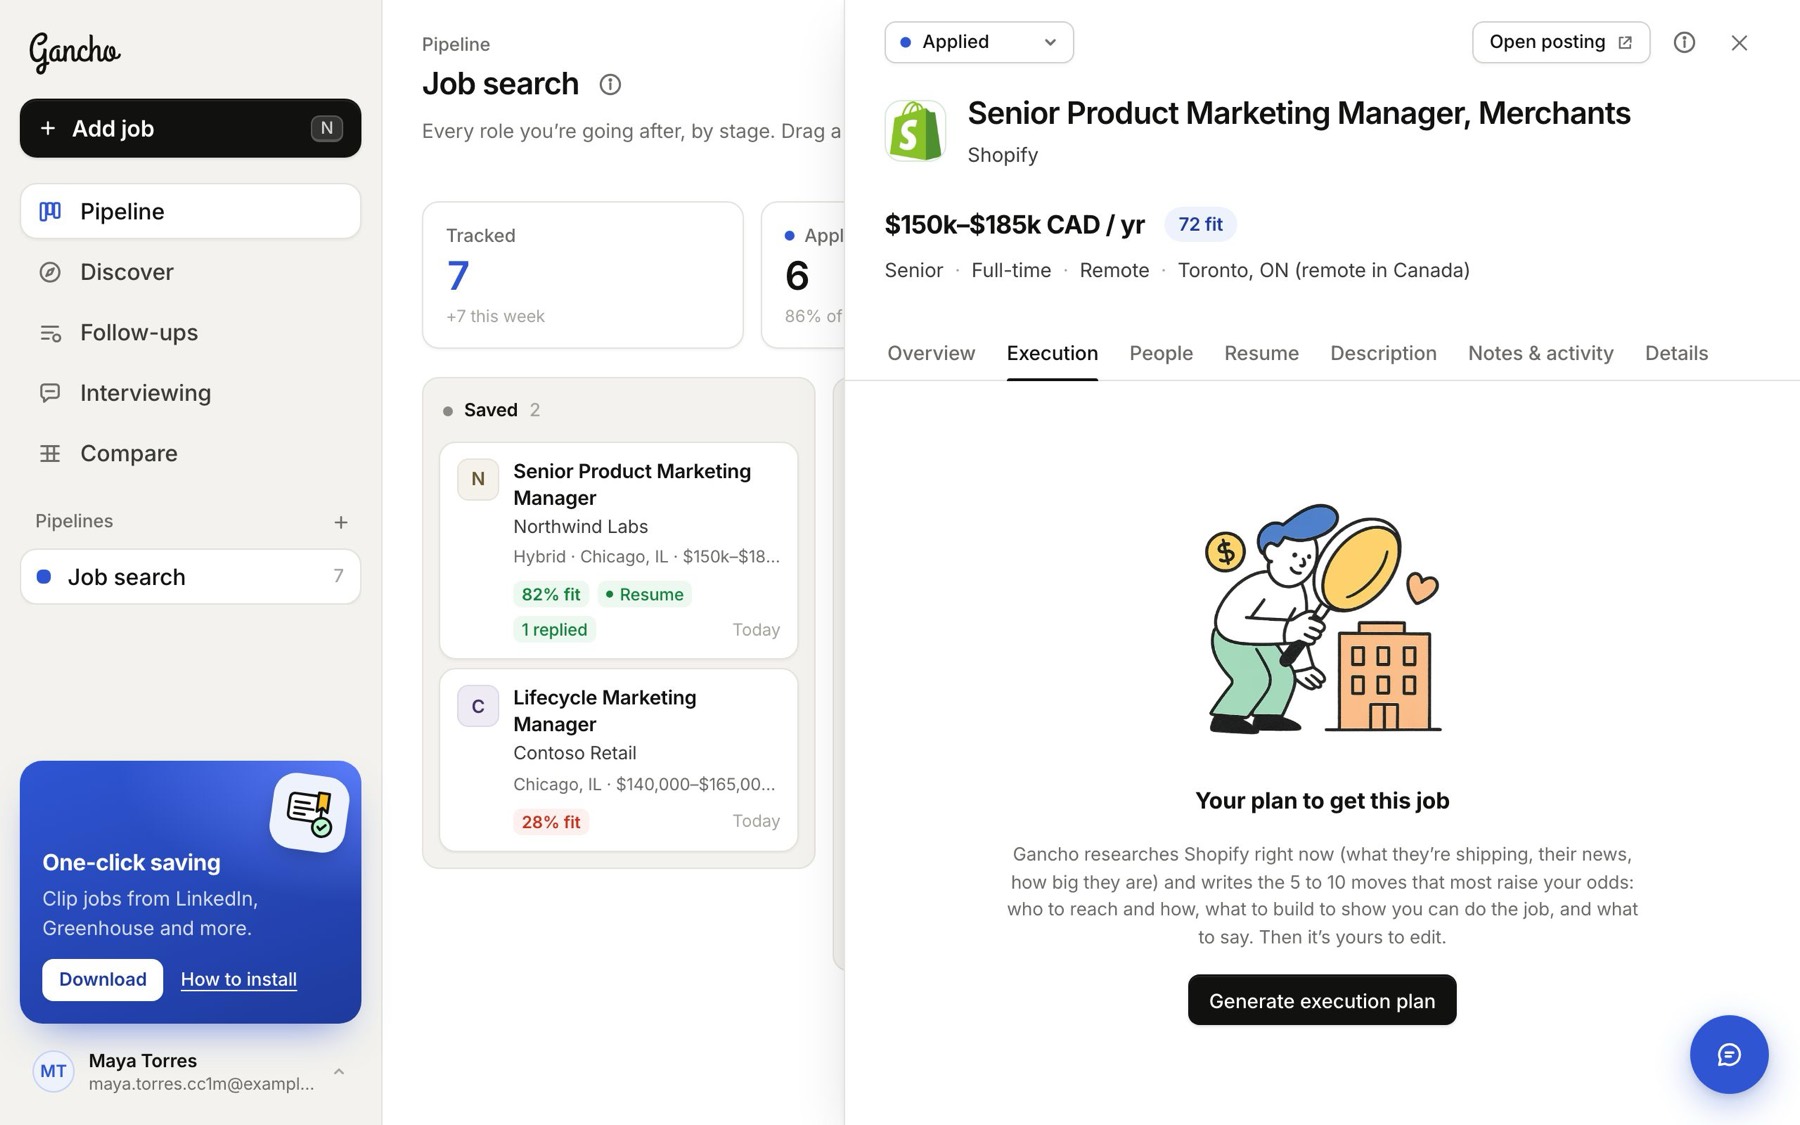Click the Contoso Retail company name
Screen dimensions: 1800x1125
click(574, 753)
